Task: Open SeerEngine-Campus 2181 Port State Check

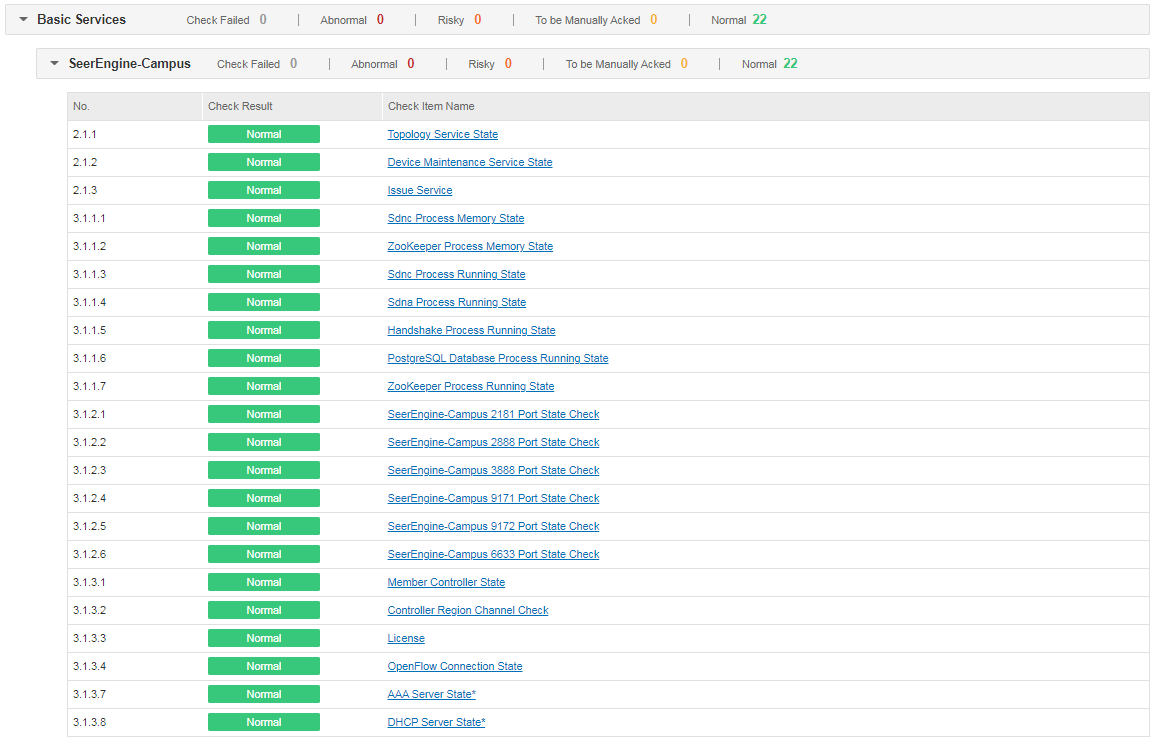Action: click(493, 414)
